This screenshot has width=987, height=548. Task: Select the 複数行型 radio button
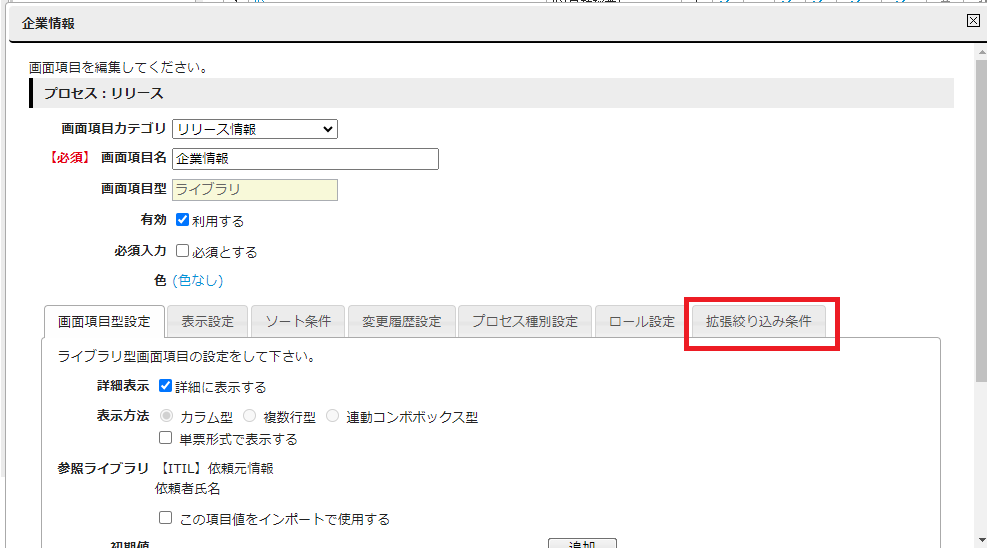coord(250,416)
